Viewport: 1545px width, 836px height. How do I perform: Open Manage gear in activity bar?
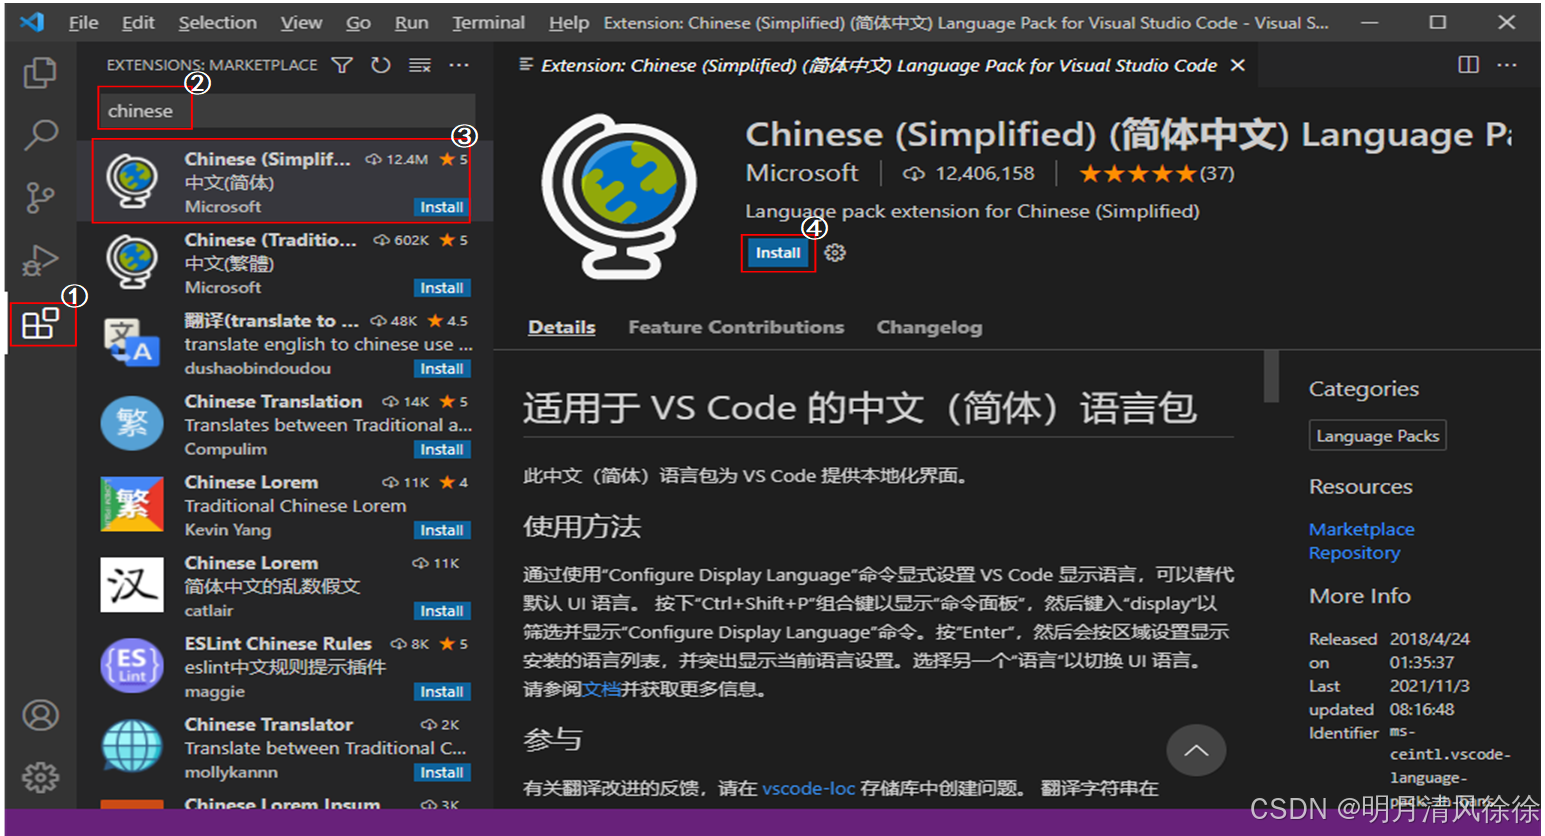coord(41,777)
